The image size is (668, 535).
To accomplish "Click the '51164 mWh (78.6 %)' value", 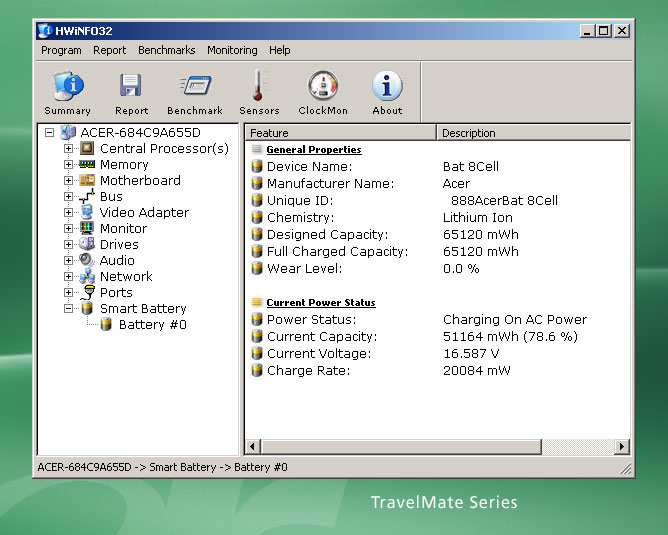I will pyautogui.click(x=510, y=337).
